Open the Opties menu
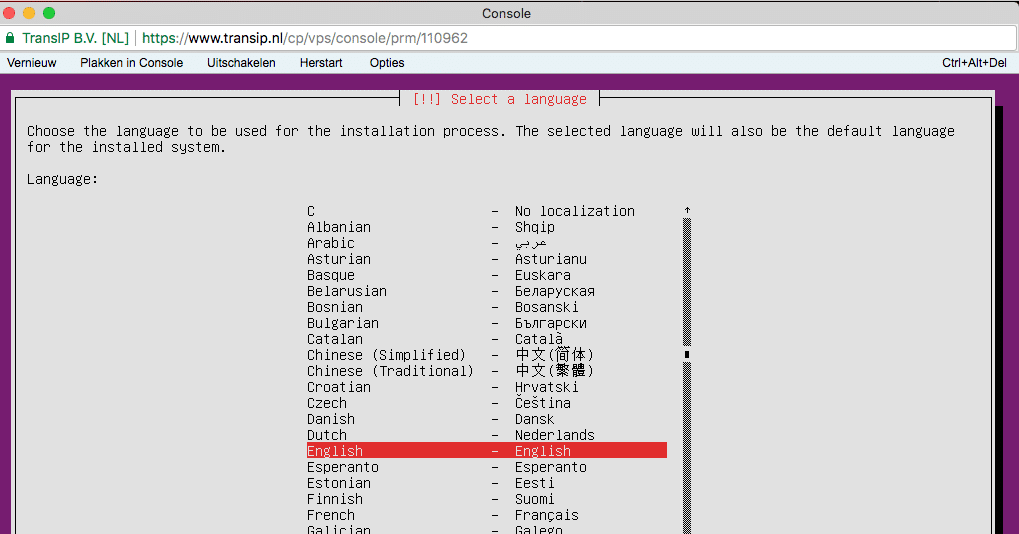1019x534 pixels. (387, 63)
